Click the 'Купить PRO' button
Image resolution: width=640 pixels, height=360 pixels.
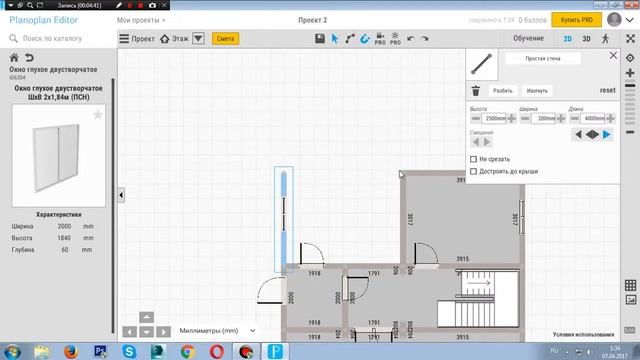click(576, 20)
